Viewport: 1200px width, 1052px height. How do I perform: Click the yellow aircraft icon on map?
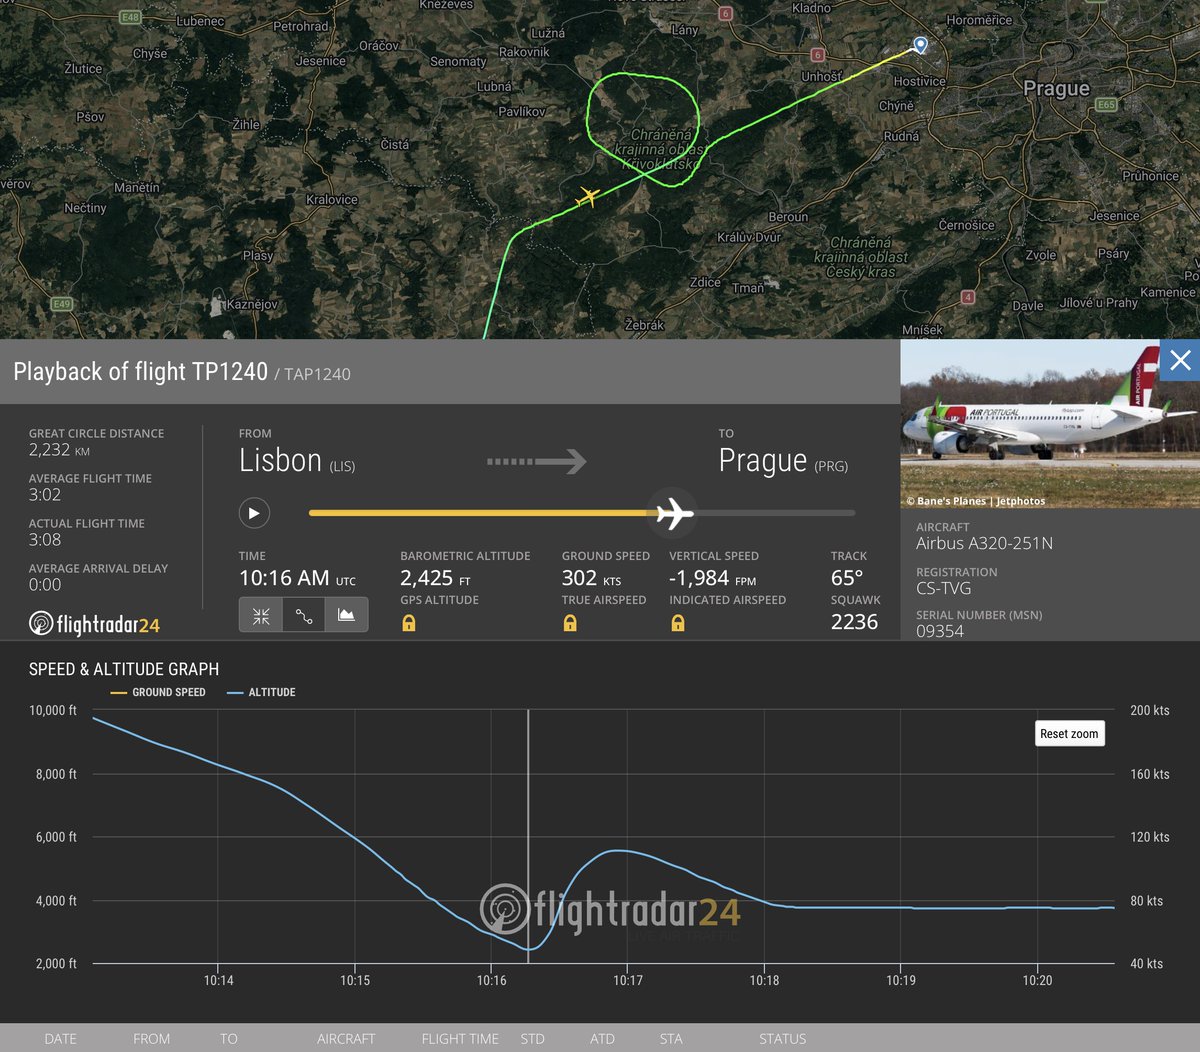point(587,198)
